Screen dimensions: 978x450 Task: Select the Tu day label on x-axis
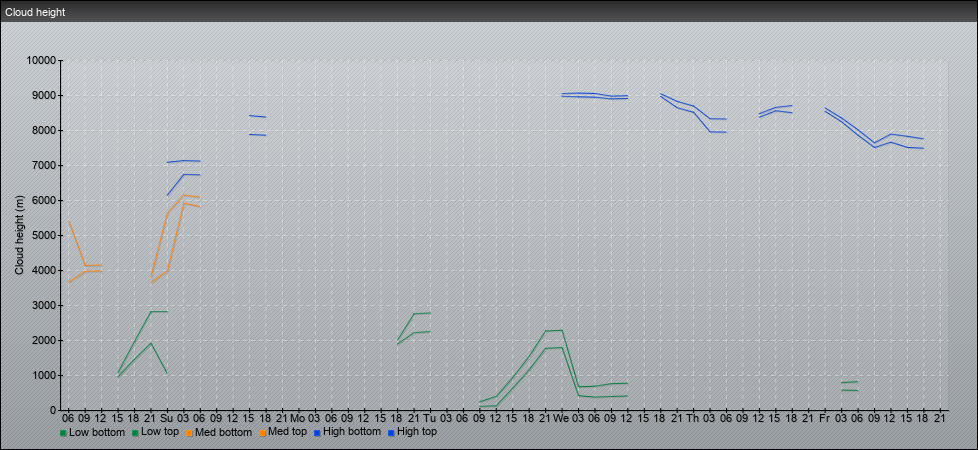tap(430, 418)
